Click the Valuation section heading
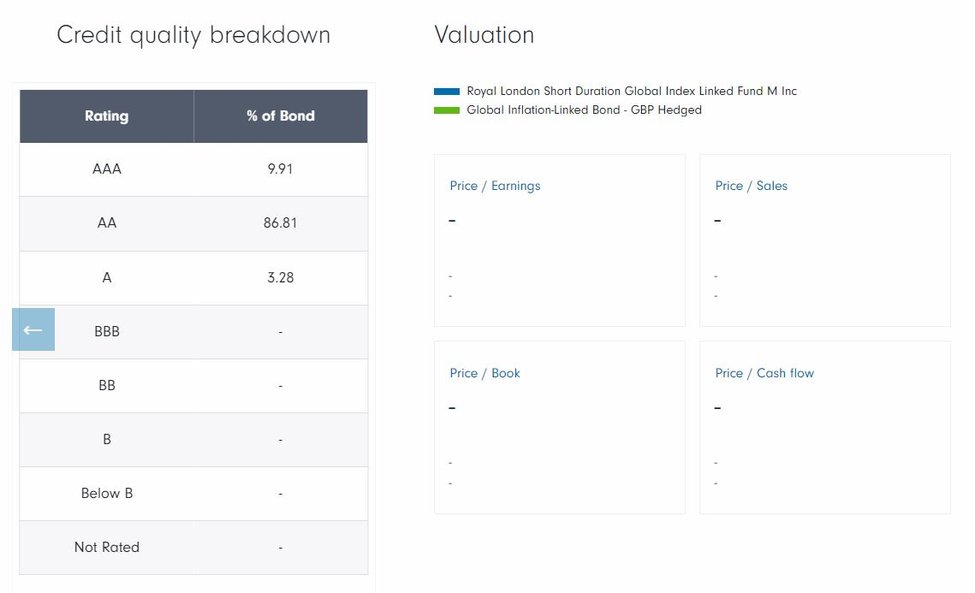The height and width of the screenshot is (593, 975). click(x=484, y=35)
